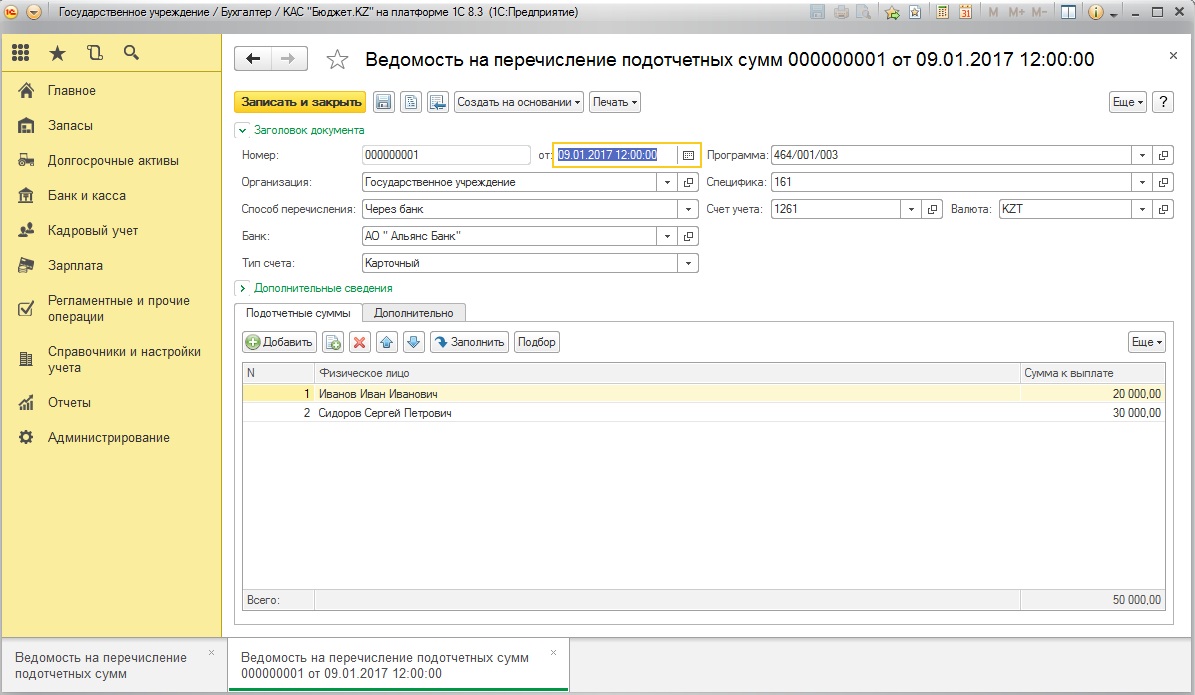Open the information icon in title bar
1195x695 pixels.
click(1095, 12)
